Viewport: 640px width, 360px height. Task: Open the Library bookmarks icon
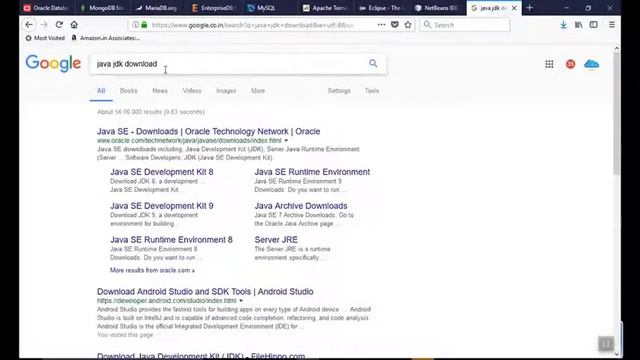[x=578, y=25]
